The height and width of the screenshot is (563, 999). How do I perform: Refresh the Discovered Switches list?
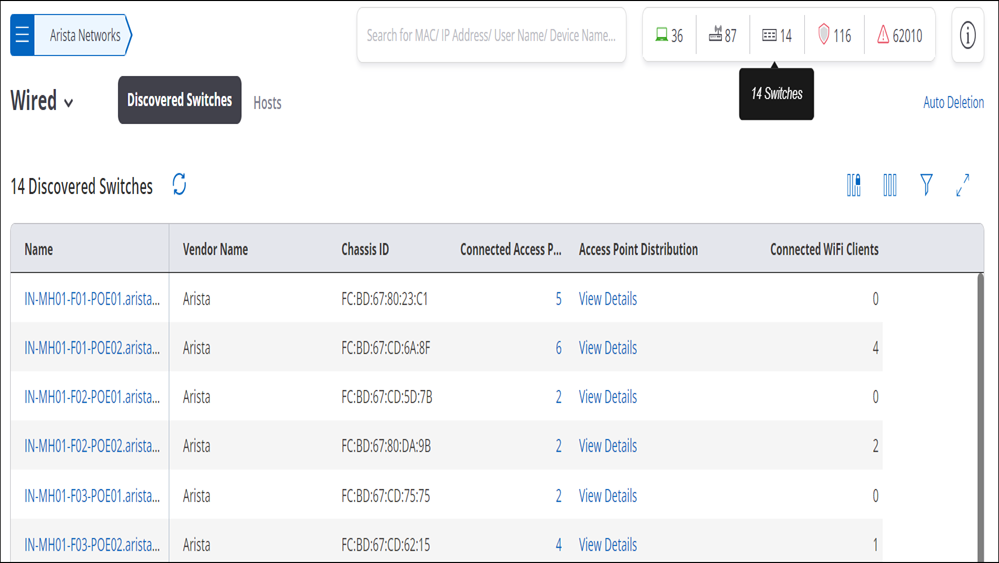[x=180, y=185]
